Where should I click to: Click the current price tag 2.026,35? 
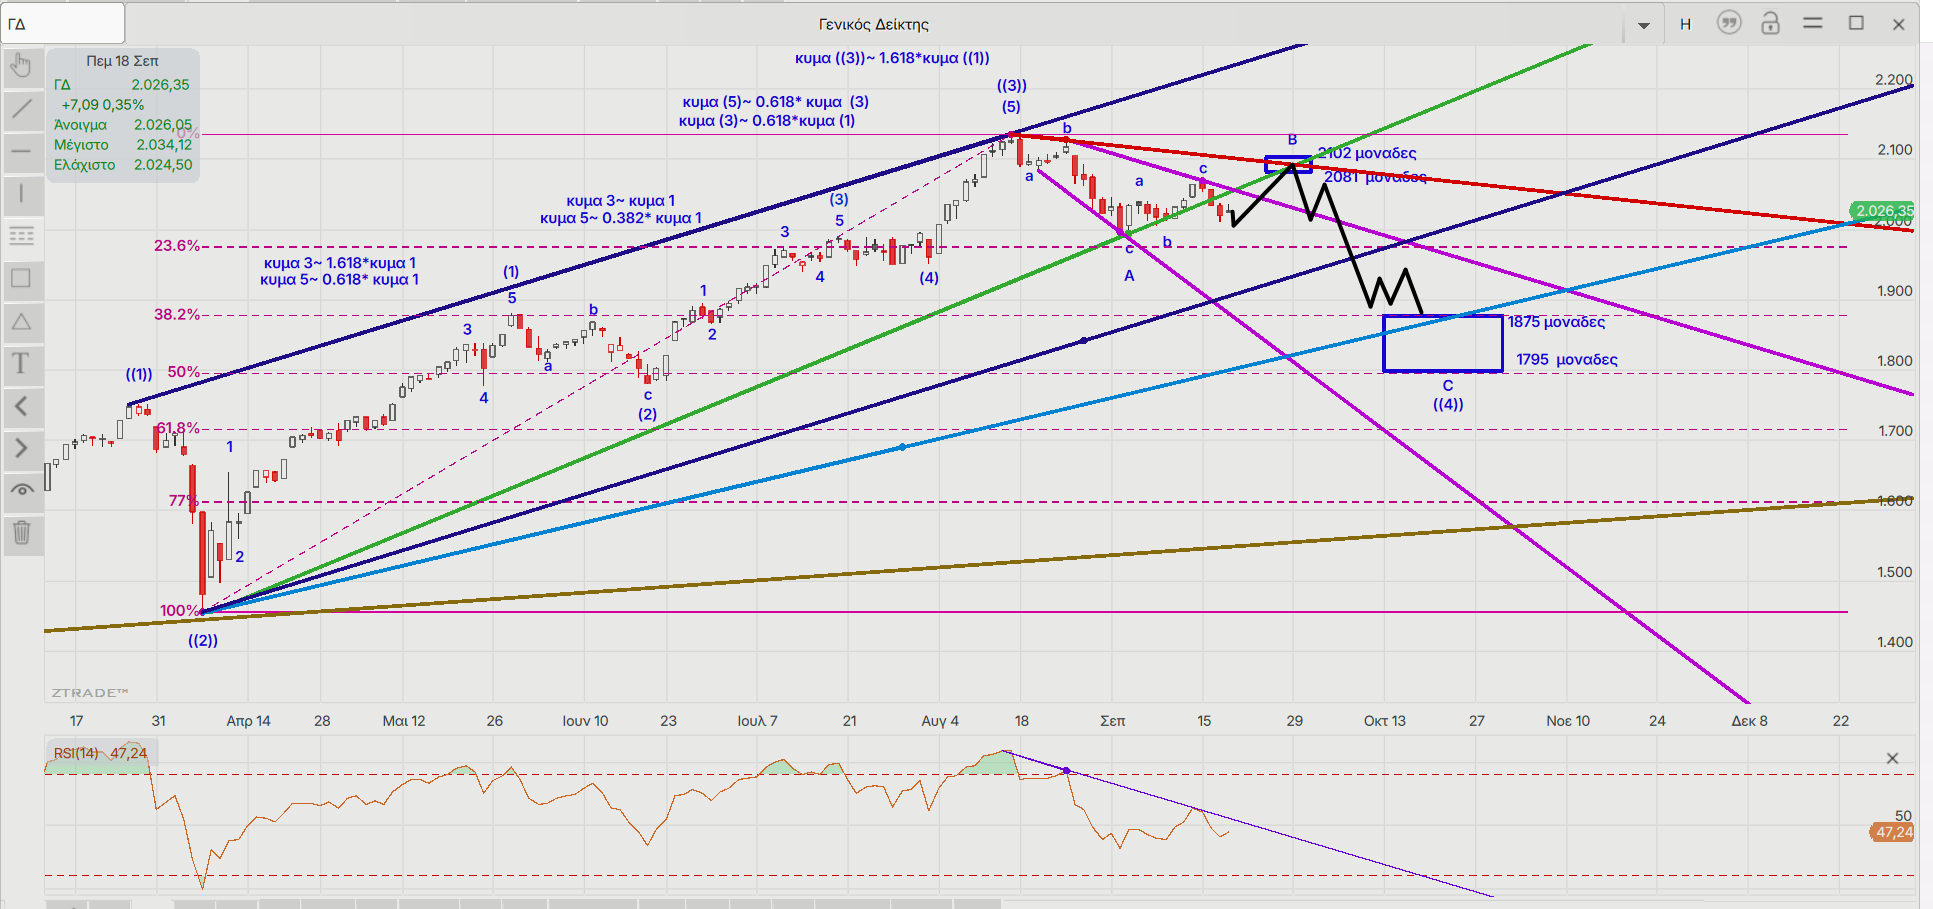point(1883,211)
